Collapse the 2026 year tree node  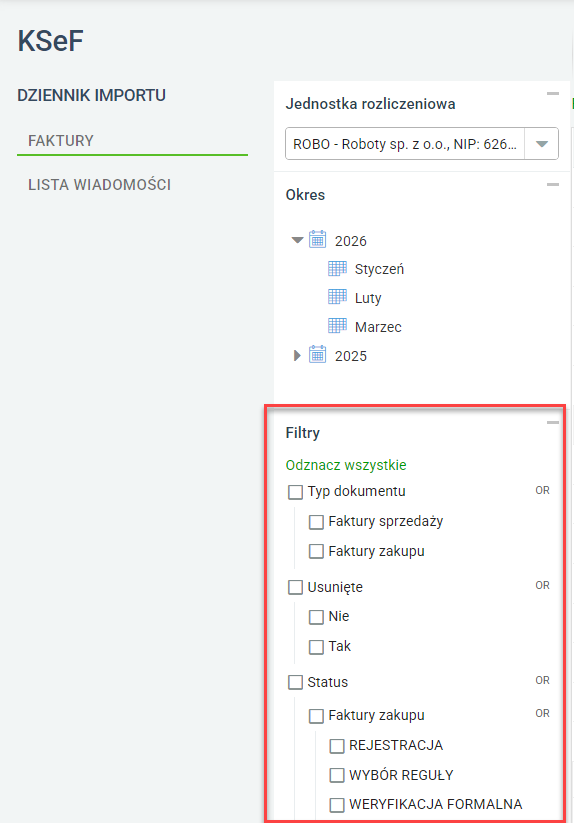[297, 240]
